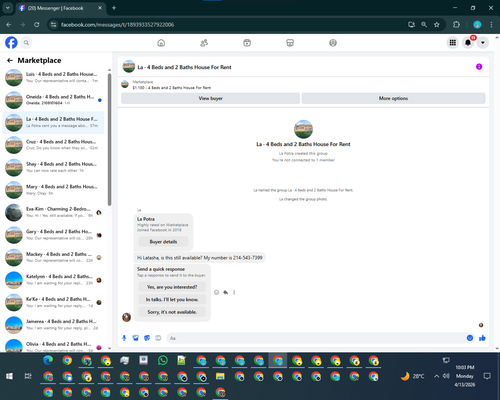Open the Katelynn 4 Beds conversation
The width and height of the screenshot is (500, 400).
53,280
